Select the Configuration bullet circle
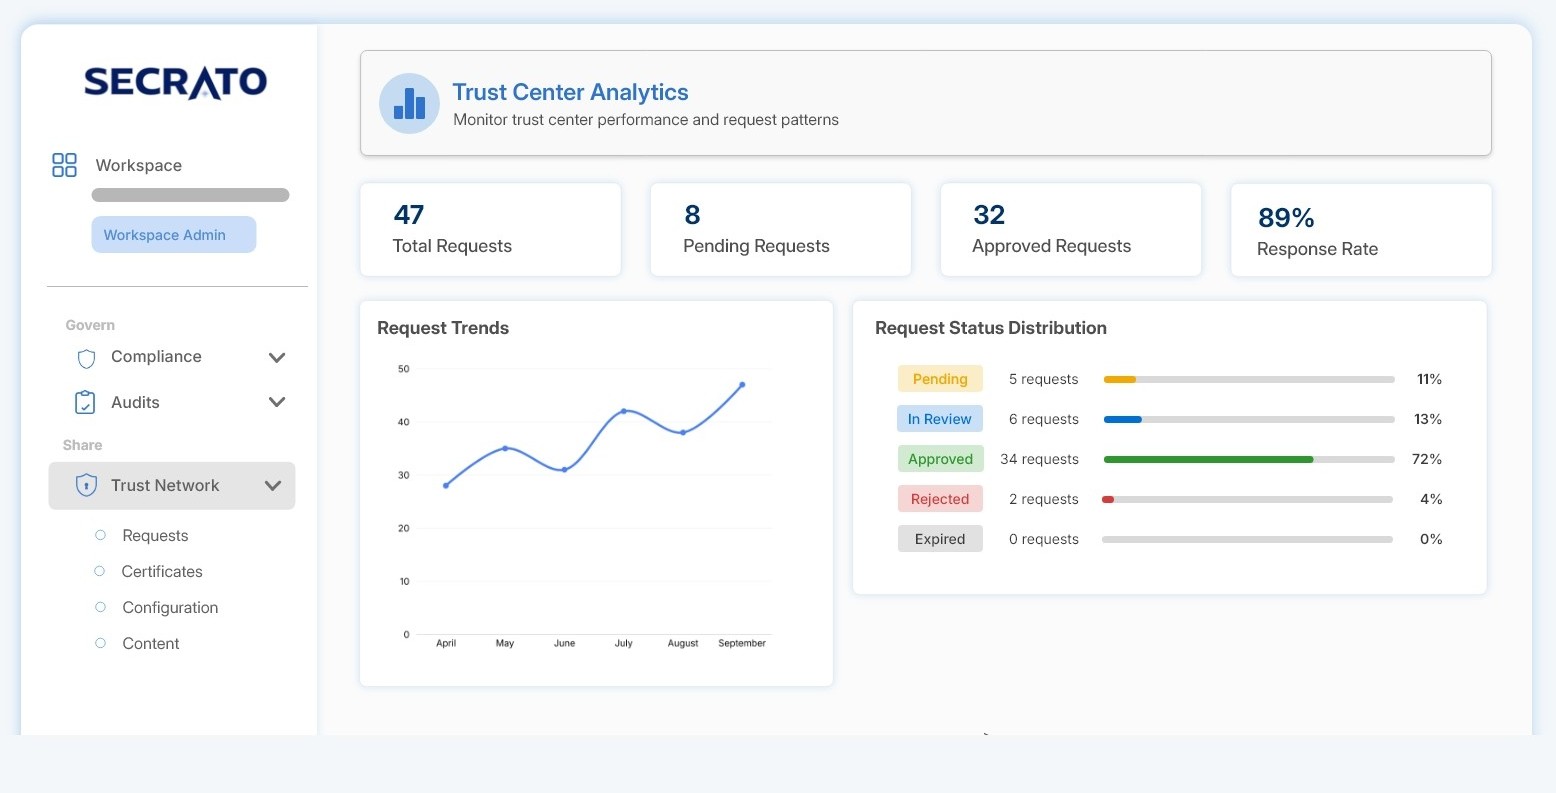This screenshot has width=1556, height=793. pyautogui.click(x=100, y=607)
